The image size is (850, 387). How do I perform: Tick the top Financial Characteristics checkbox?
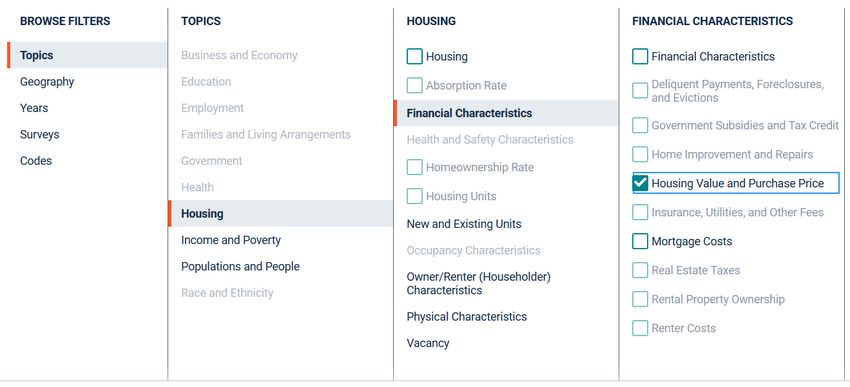click(x=640, y=56)
